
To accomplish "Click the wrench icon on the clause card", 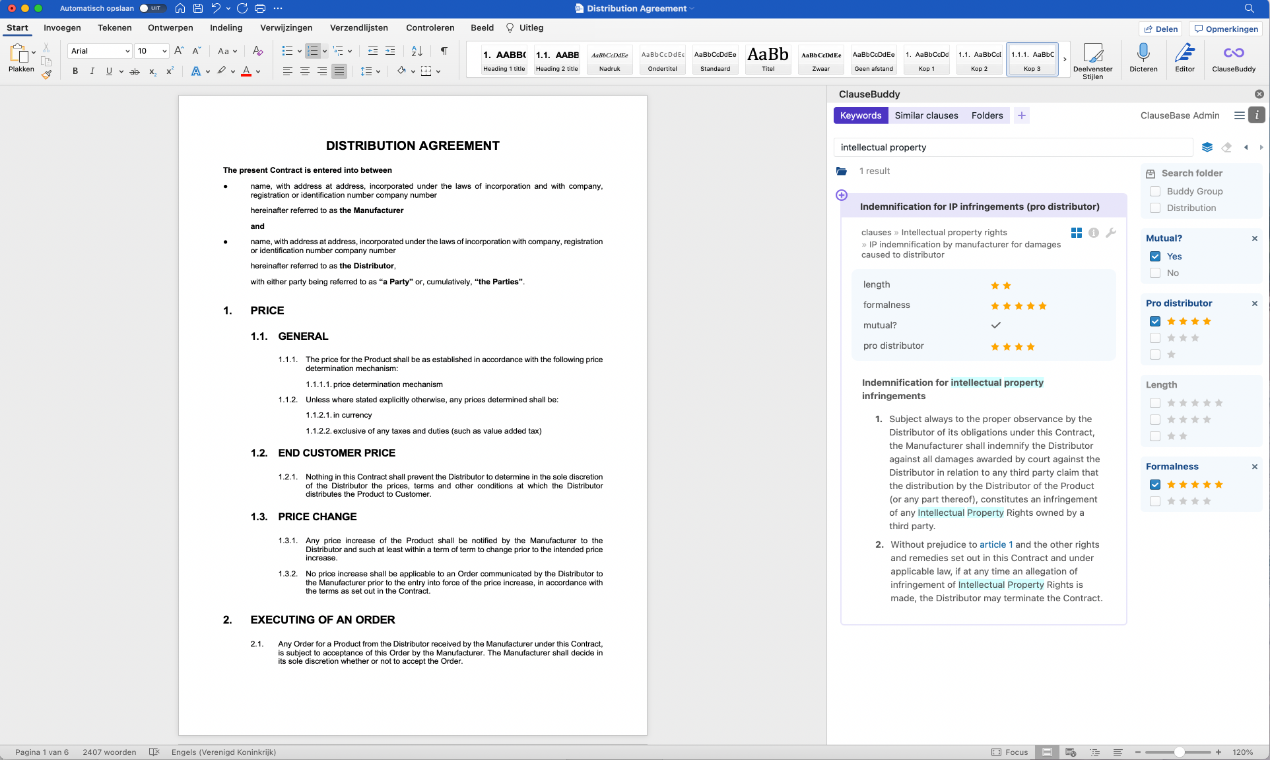I will pos(1110,233).
